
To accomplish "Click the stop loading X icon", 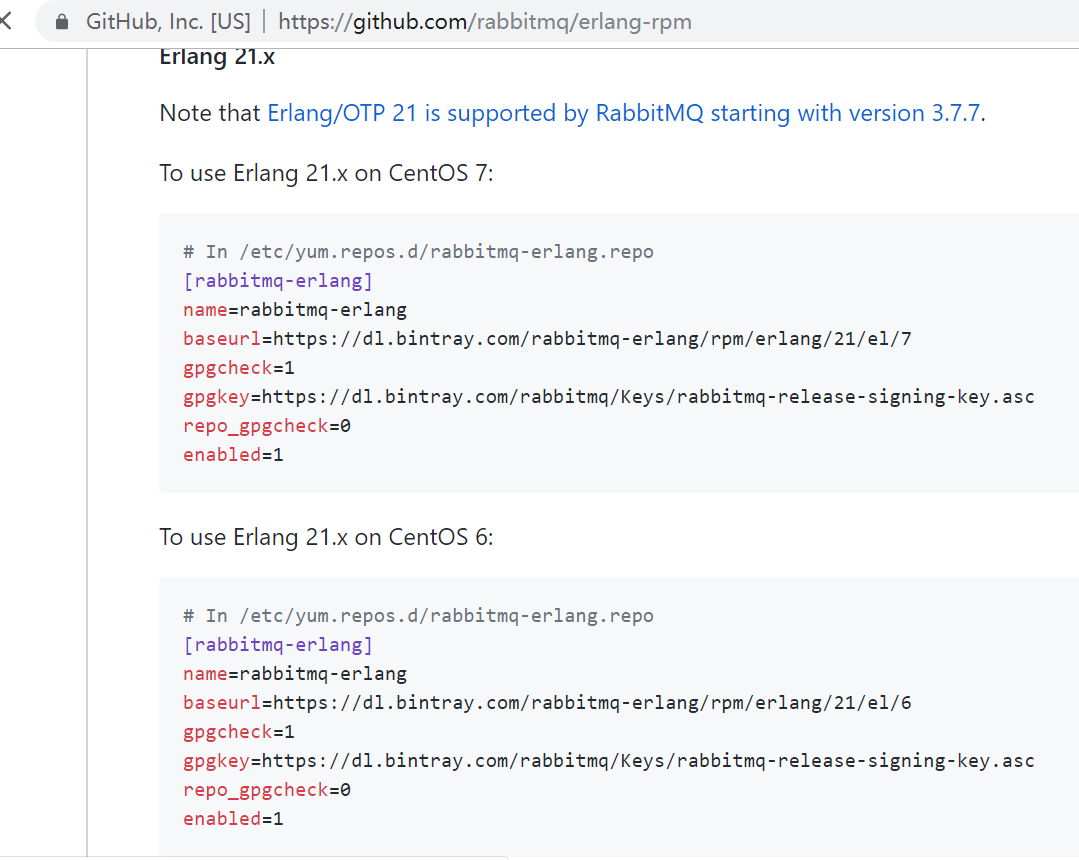I will pyautogui.click(x=6, y=21).
